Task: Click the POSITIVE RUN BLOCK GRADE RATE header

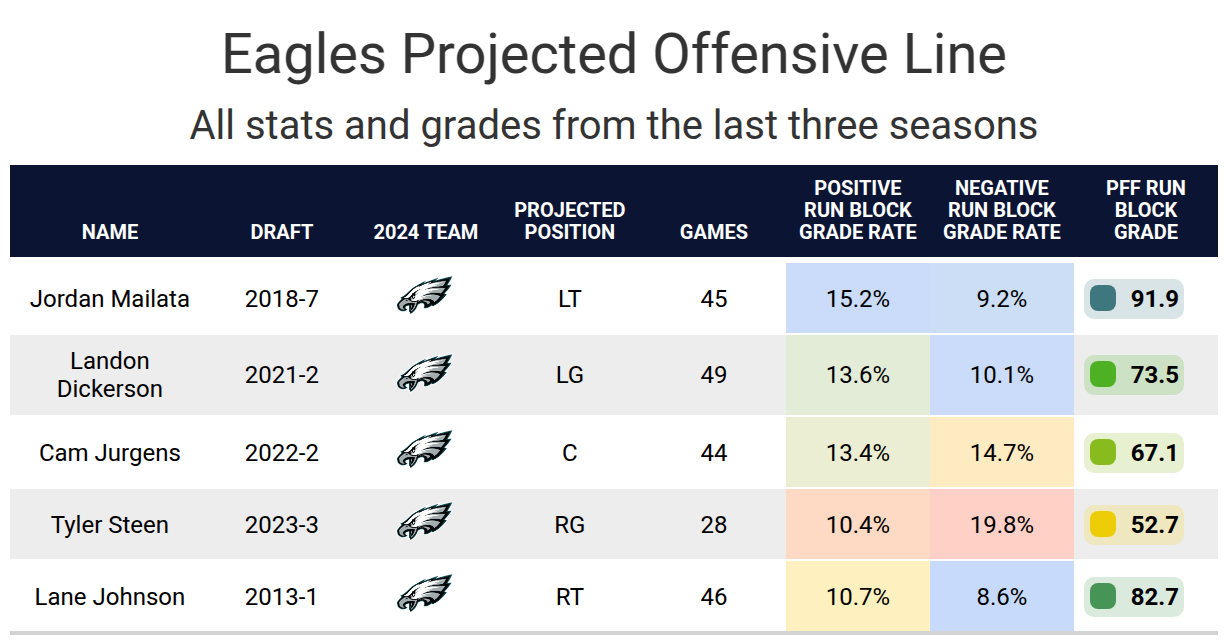Action: pyautogui.click(x=858, y=210)
